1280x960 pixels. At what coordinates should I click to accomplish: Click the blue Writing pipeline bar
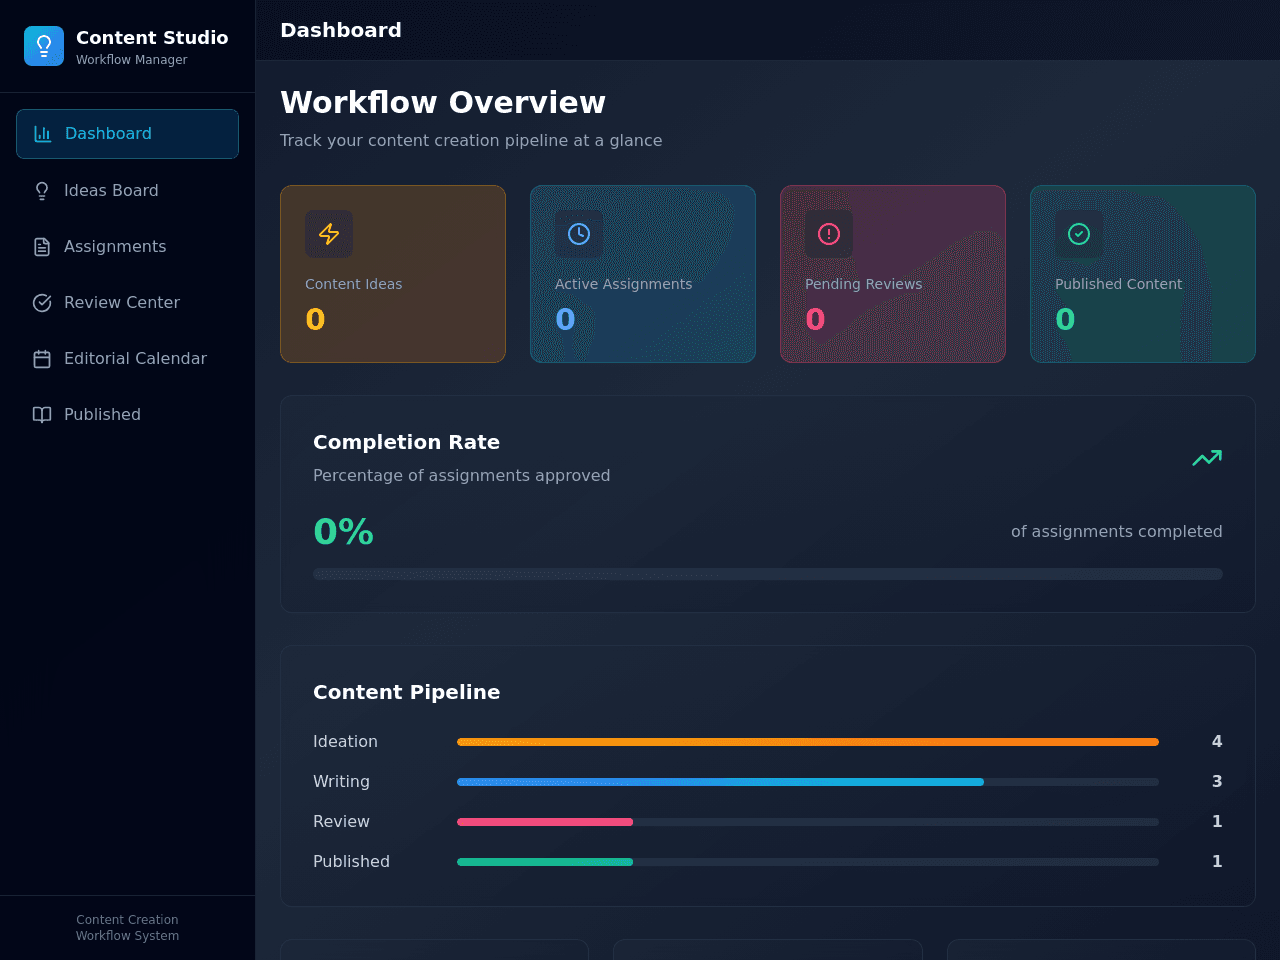click(x=720, y=782)
